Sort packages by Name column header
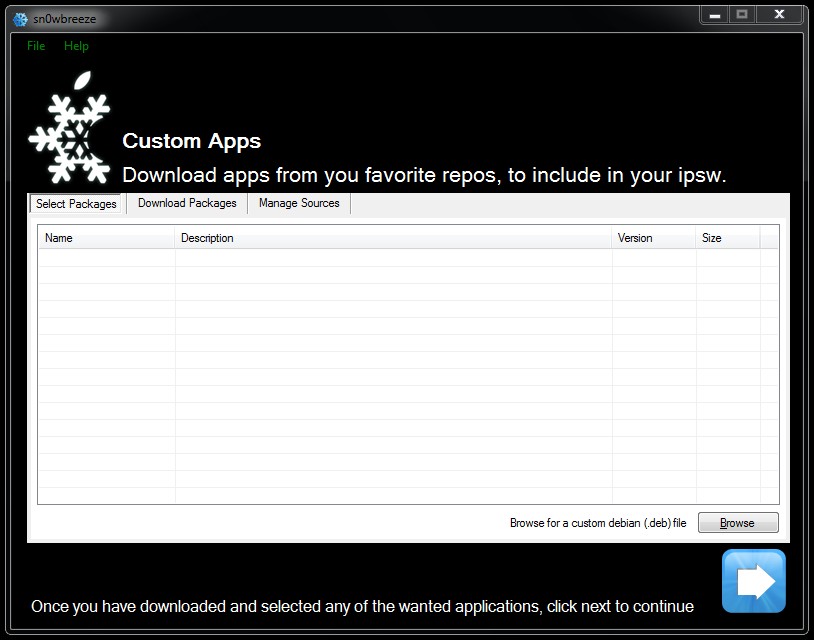 click(x=106, y=238)
